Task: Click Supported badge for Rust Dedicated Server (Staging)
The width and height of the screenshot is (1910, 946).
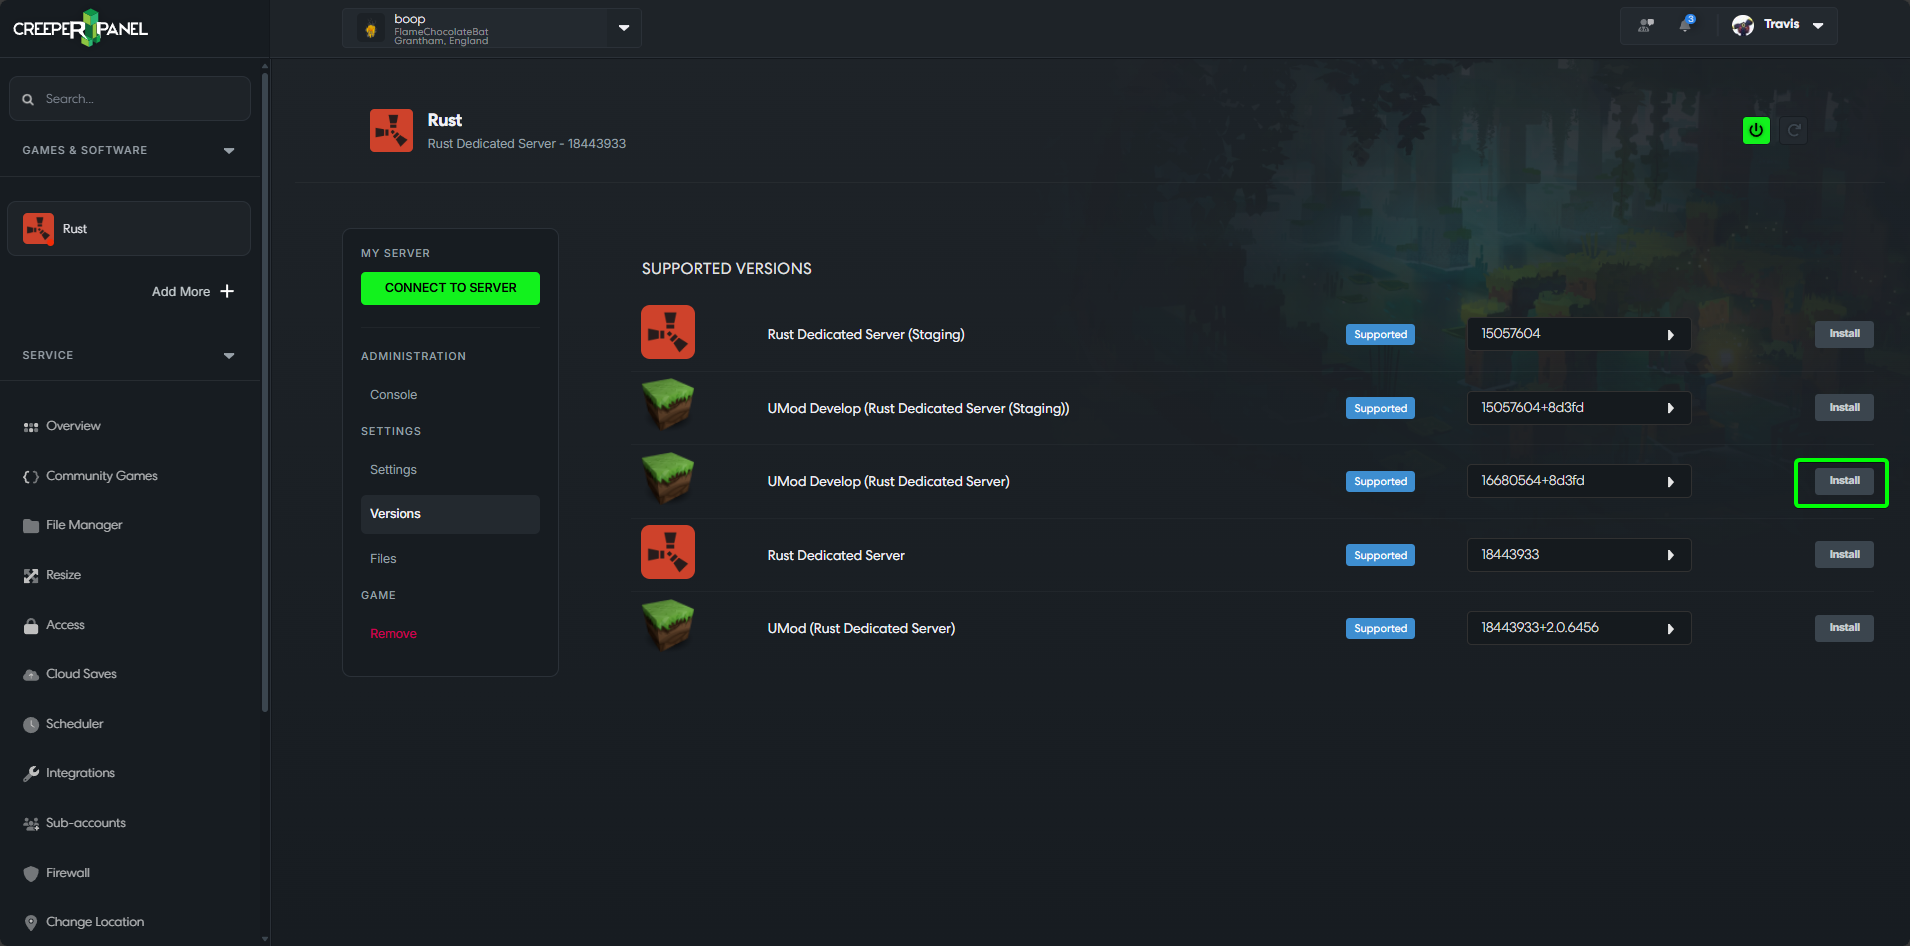Action: click(x=1380, y=335)
